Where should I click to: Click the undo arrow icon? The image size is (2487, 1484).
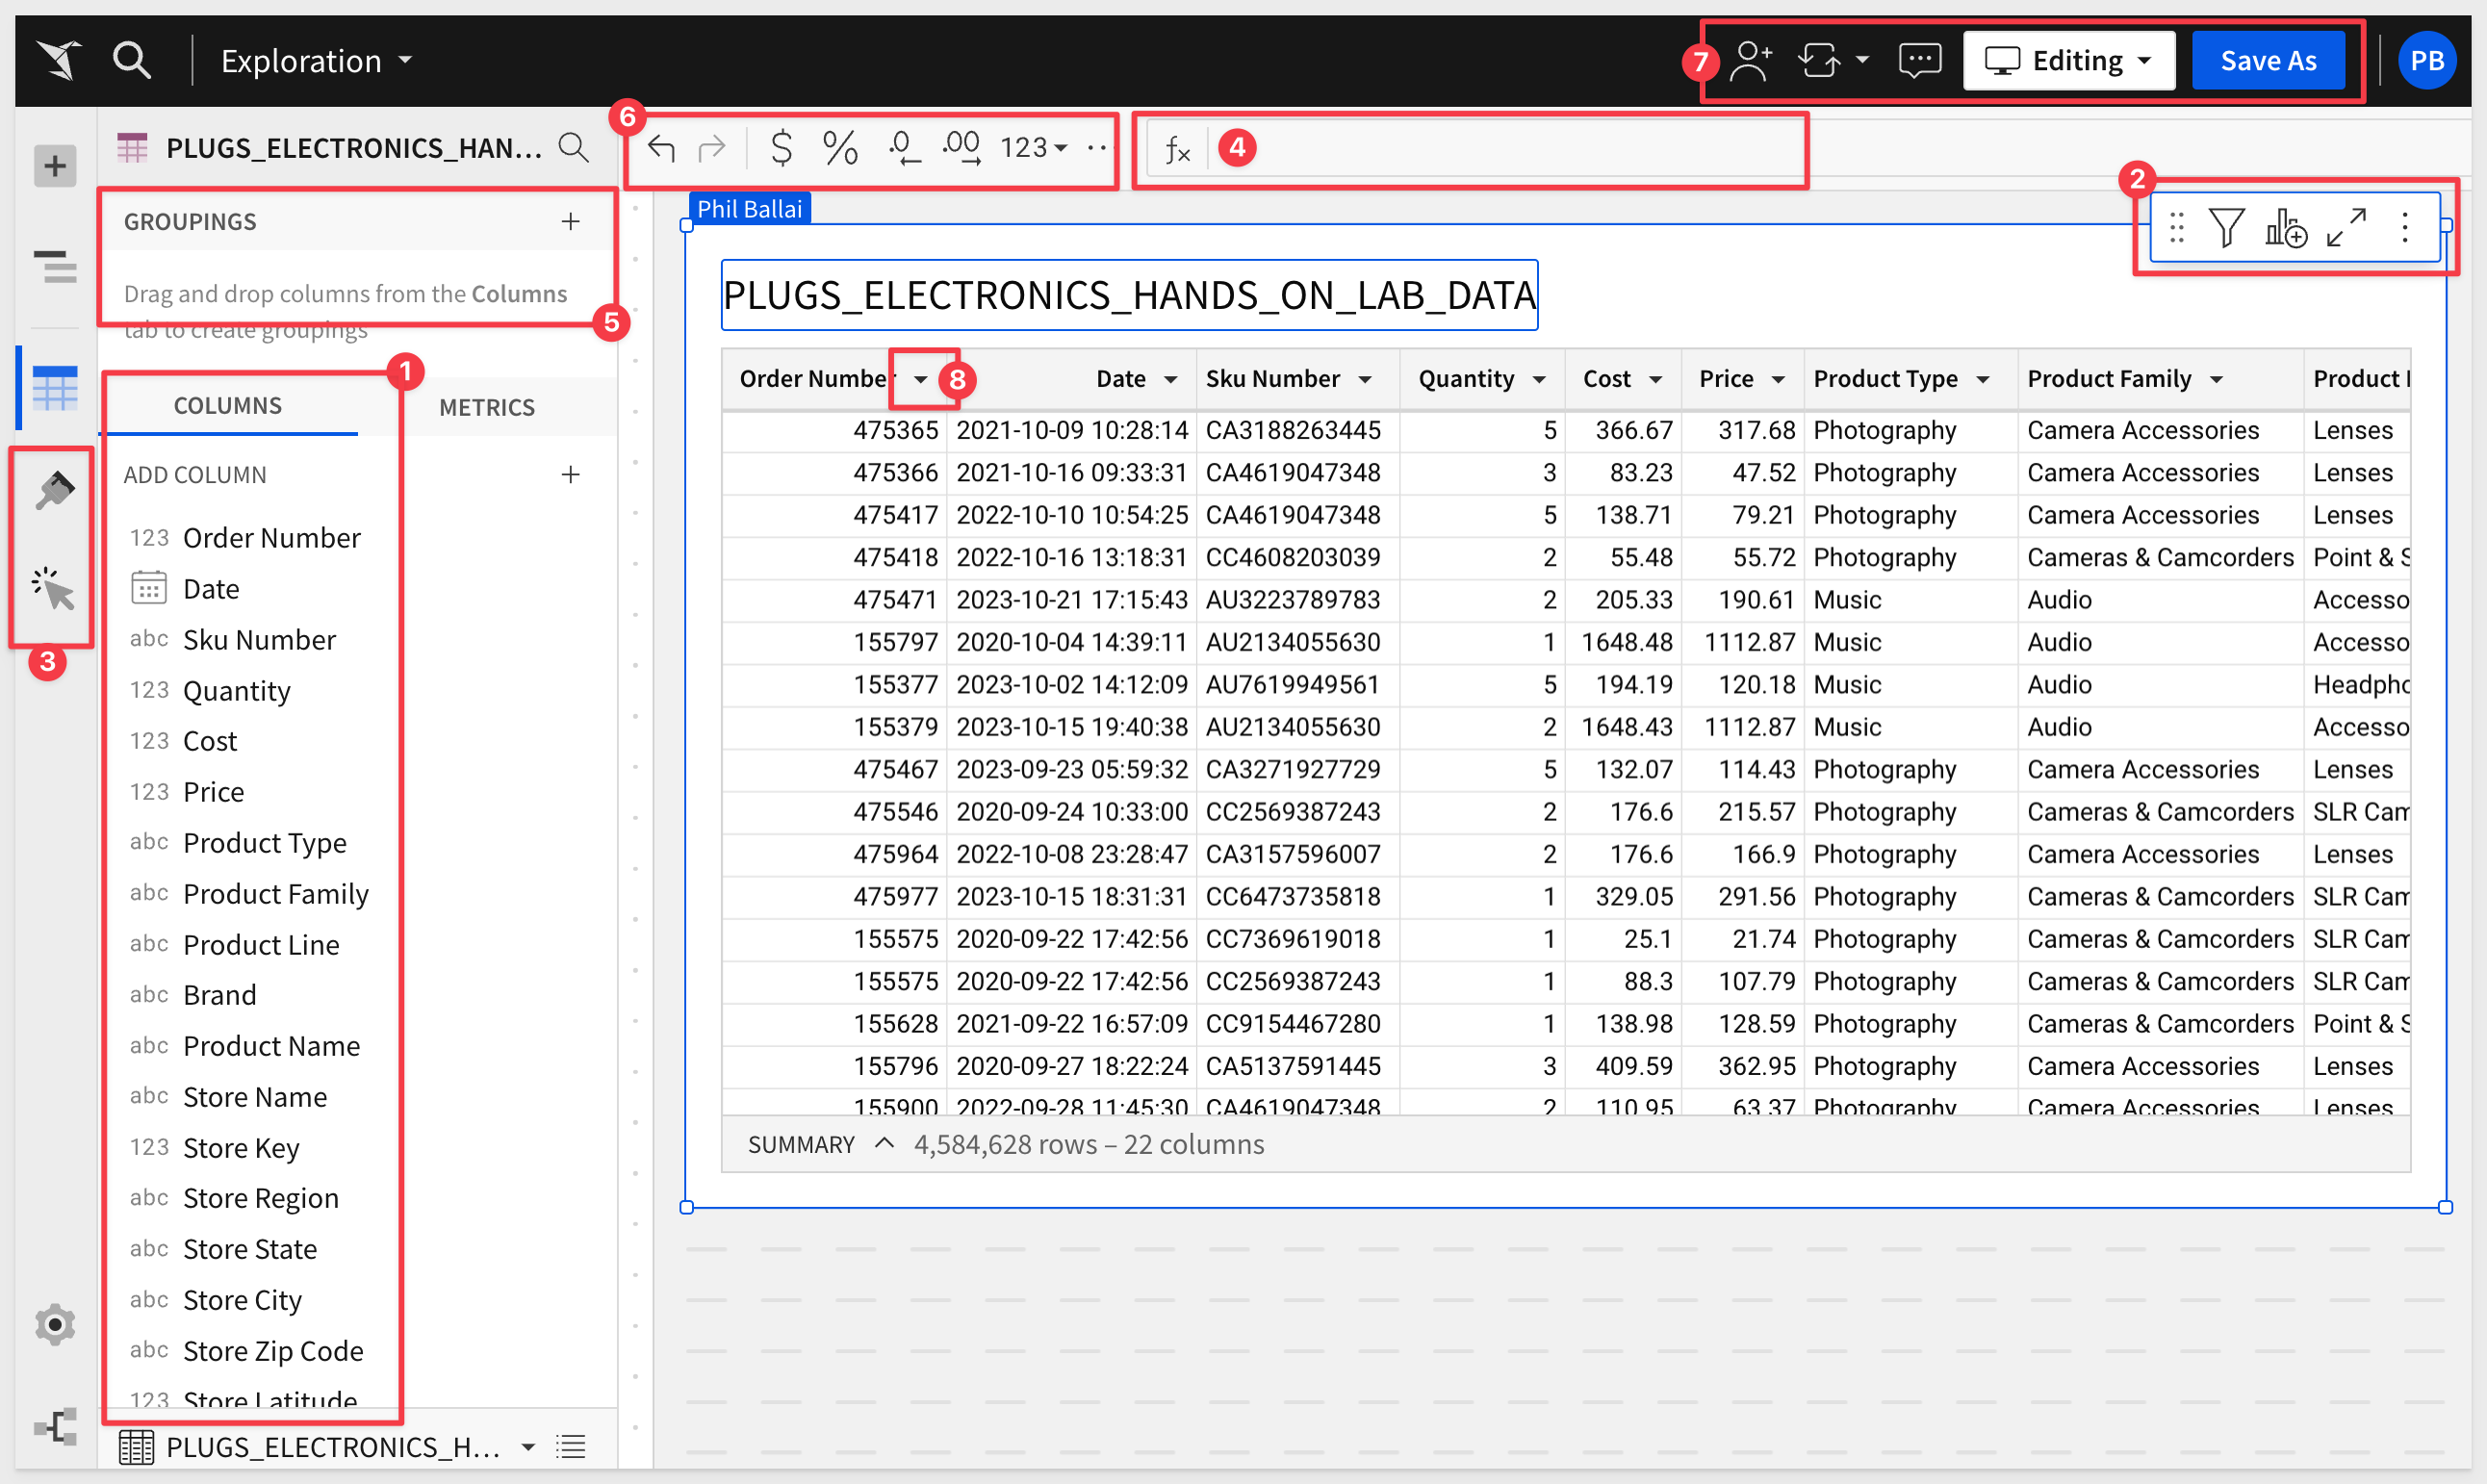[661, 148]
